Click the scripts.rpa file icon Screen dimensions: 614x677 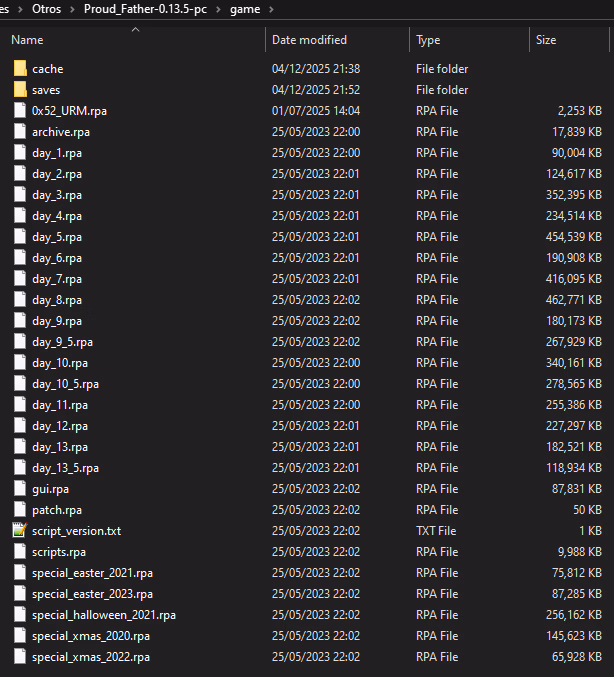[x=20, y=552]
